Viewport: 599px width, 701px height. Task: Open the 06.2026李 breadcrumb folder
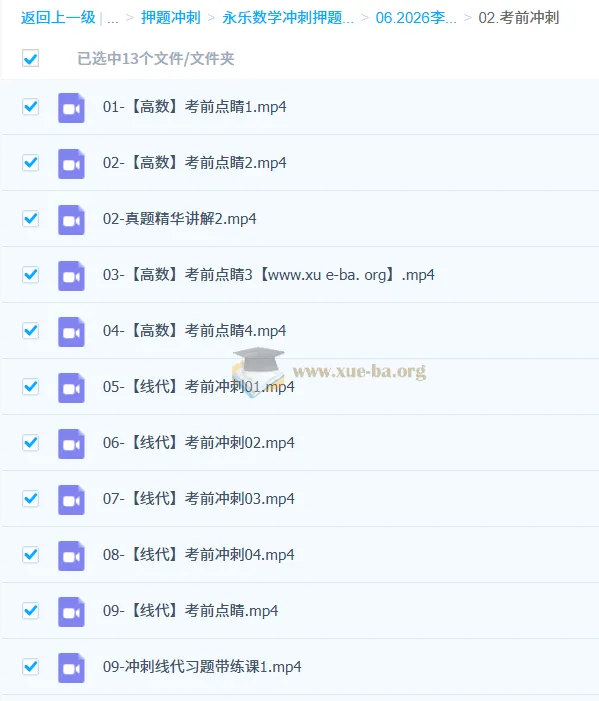coord(416,18)
